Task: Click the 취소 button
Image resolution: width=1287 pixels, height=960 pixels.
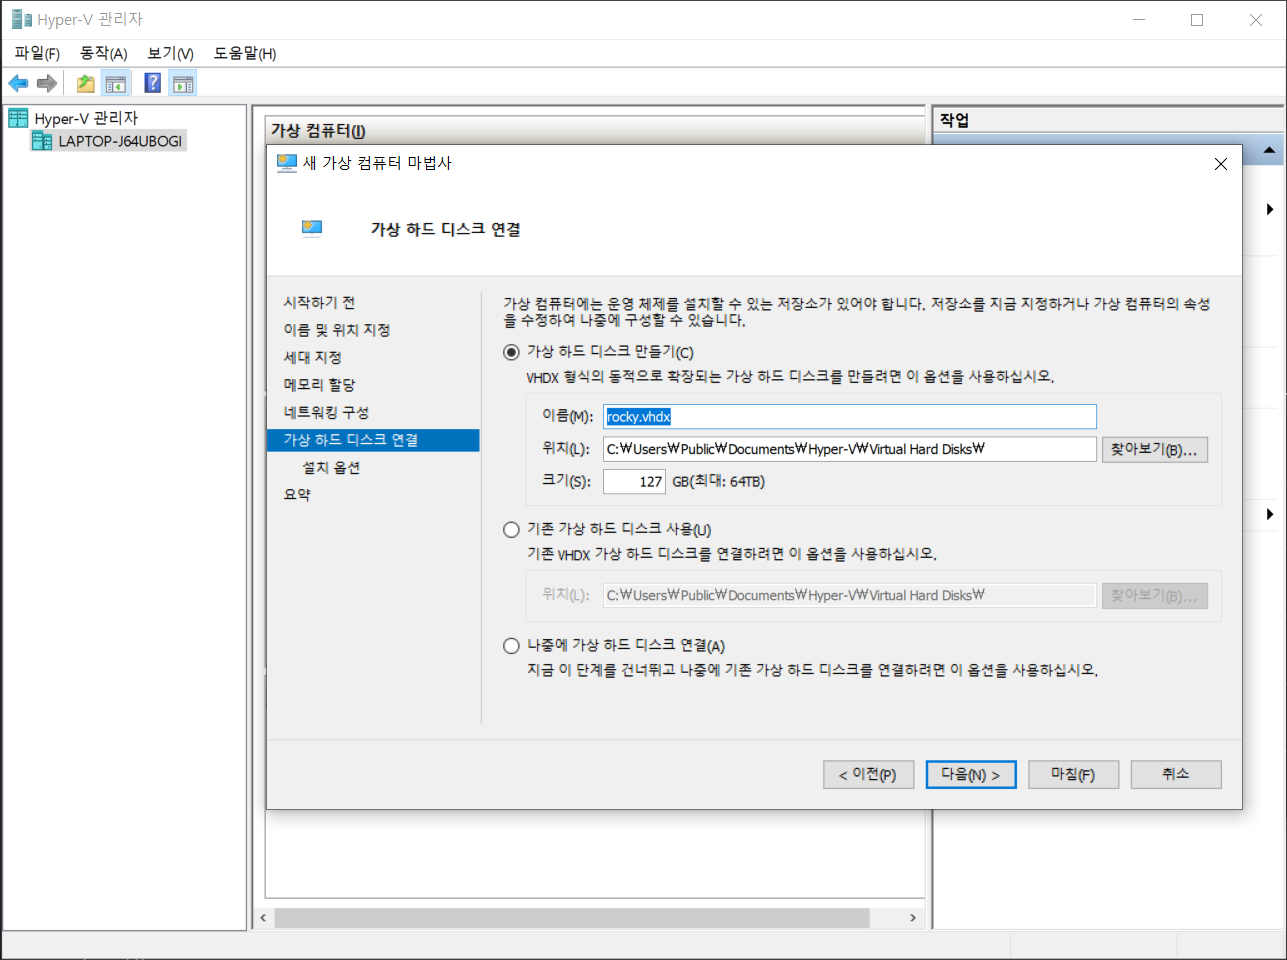Action: point(1176,775)
